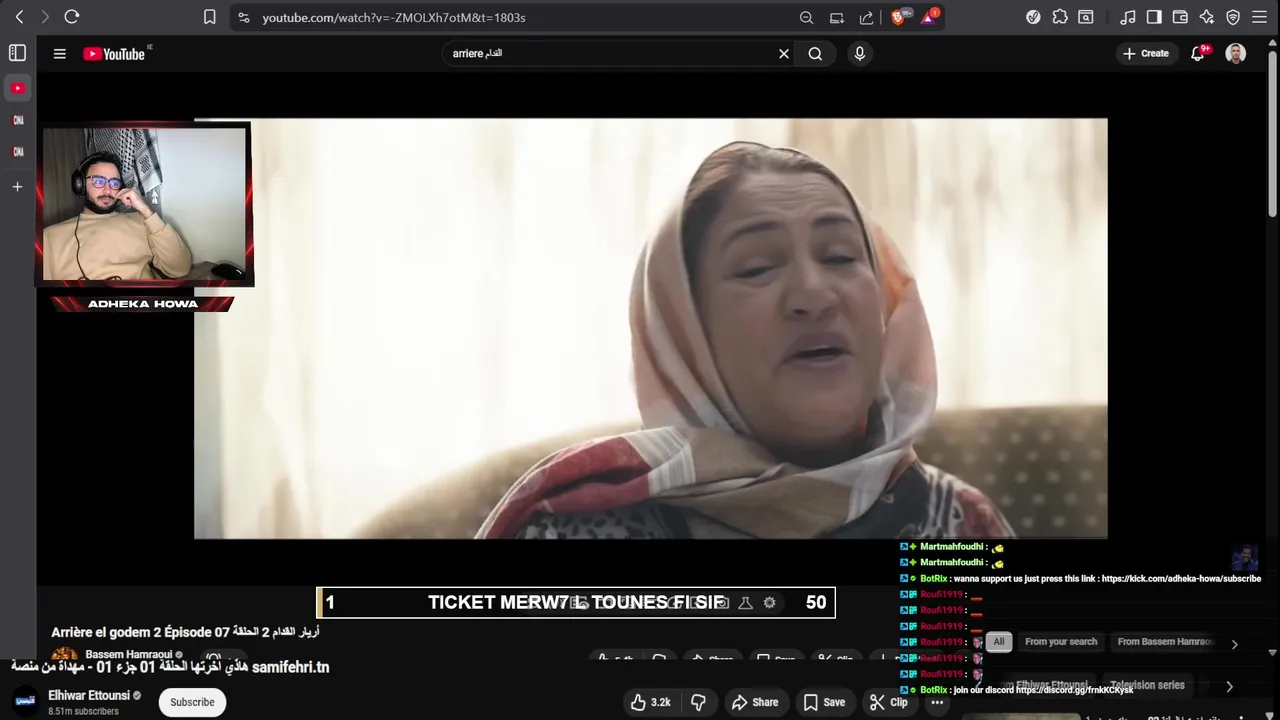Open site settings icon beside the URL
1280x720 pixels.
[244, 17]
